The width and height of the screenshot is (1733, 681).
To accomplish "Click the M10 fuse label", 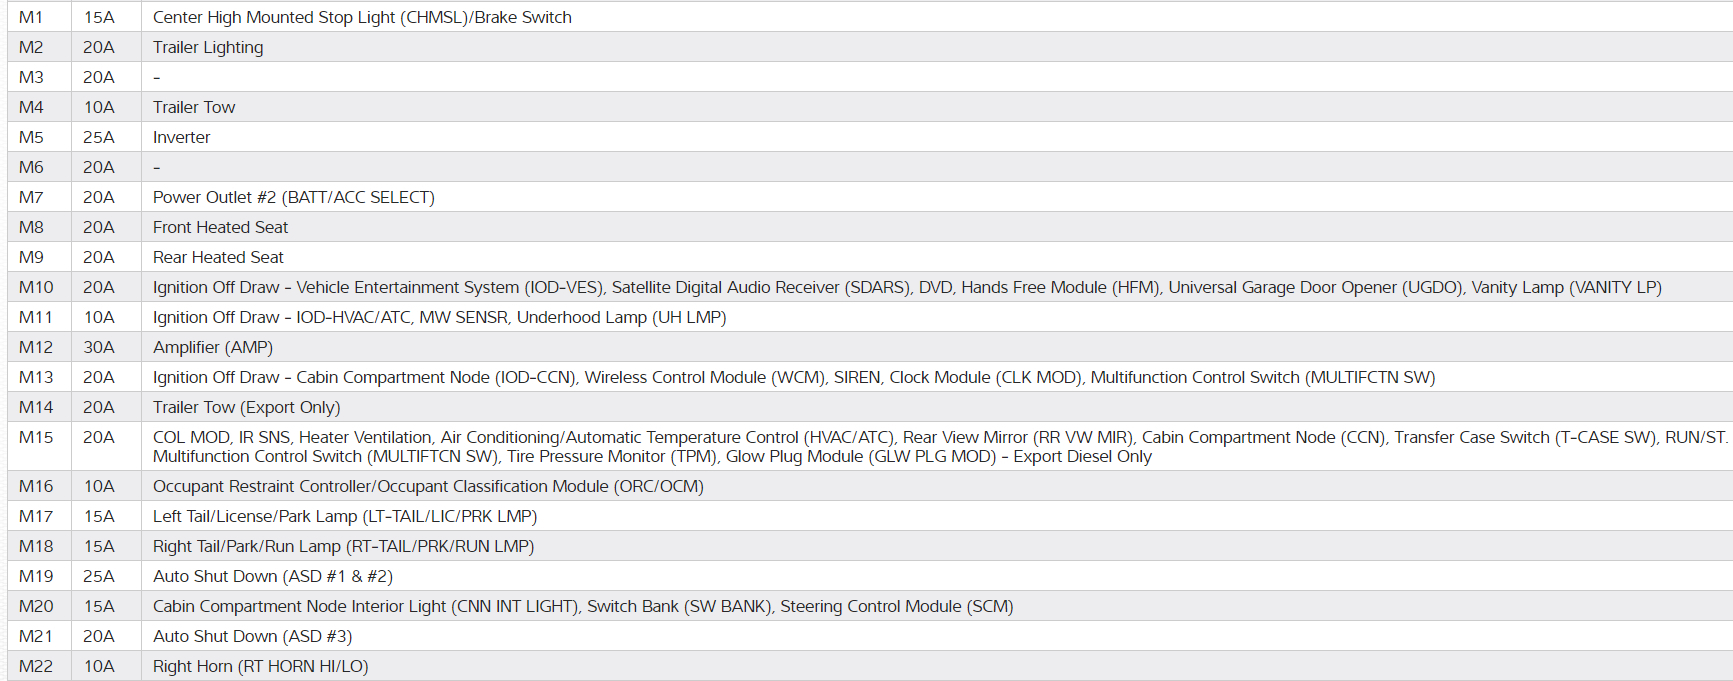I will (36, 287).
